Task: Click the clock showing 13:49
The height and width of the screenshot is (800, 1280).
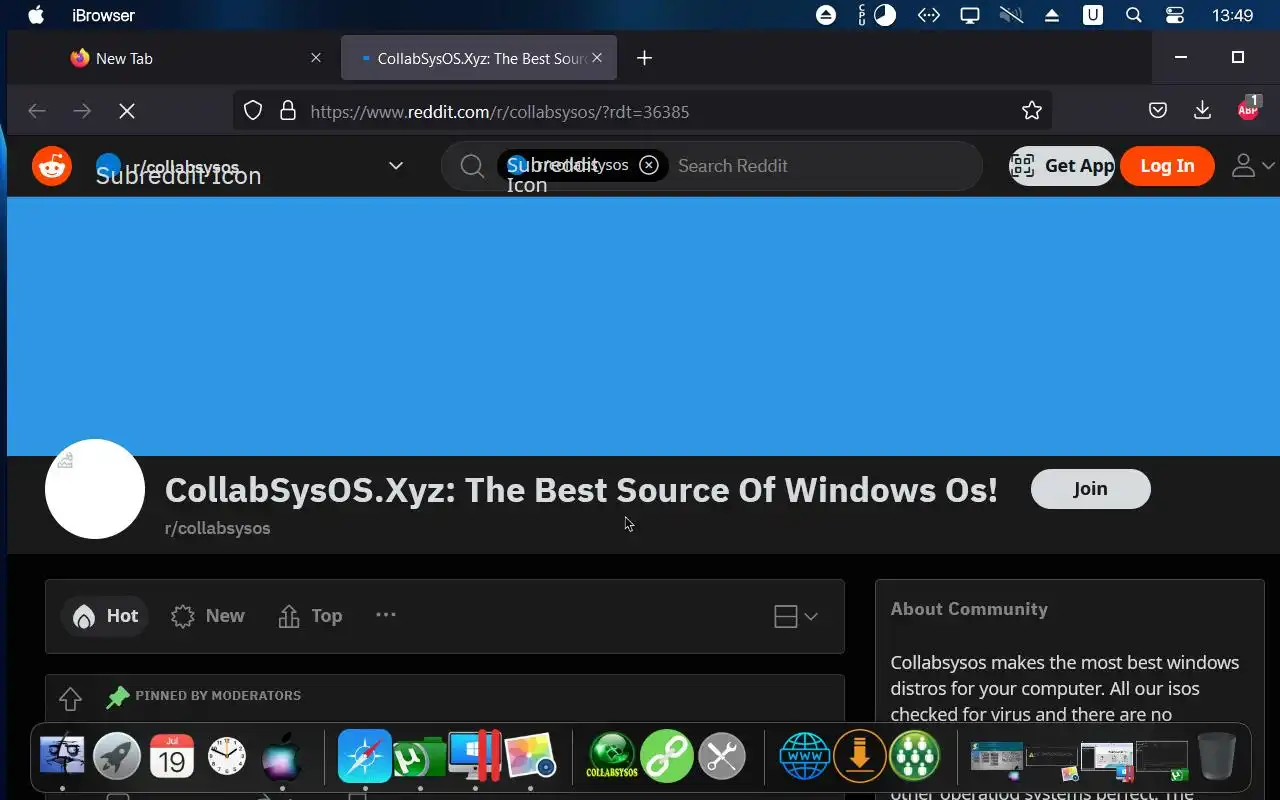Action: point(1232,15)
